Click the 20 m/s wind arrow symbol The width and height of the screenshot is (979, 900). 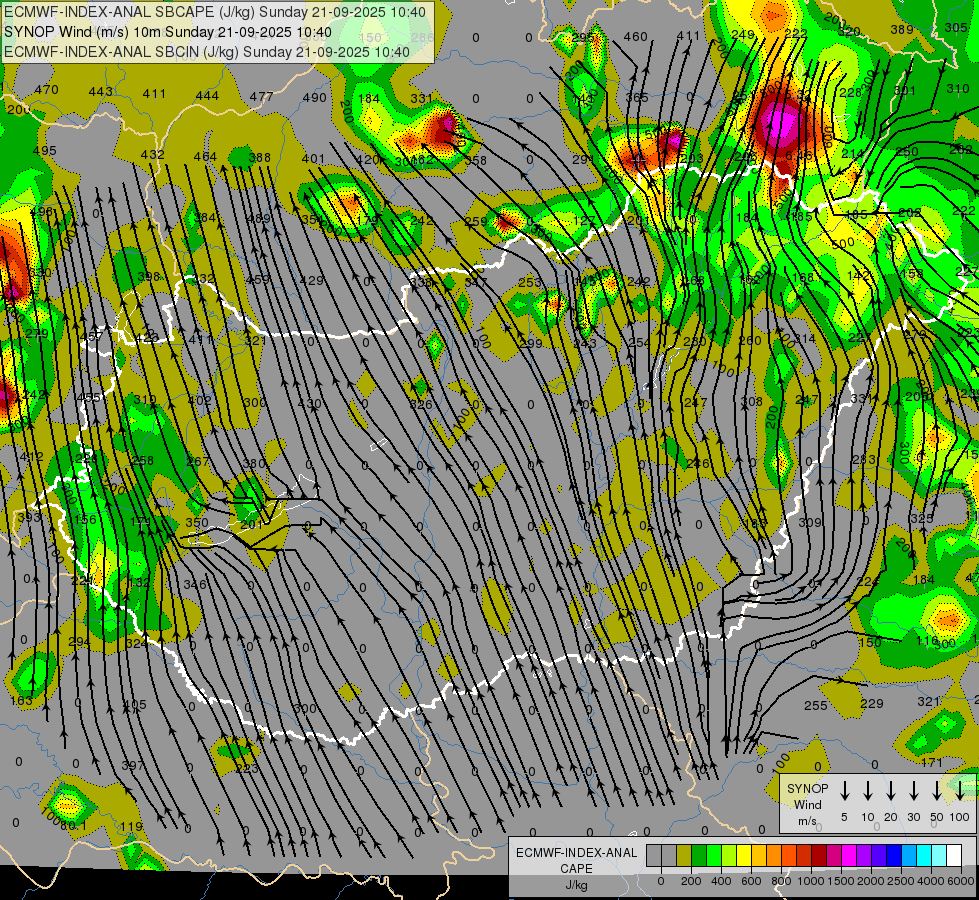[x=891, y=791]
